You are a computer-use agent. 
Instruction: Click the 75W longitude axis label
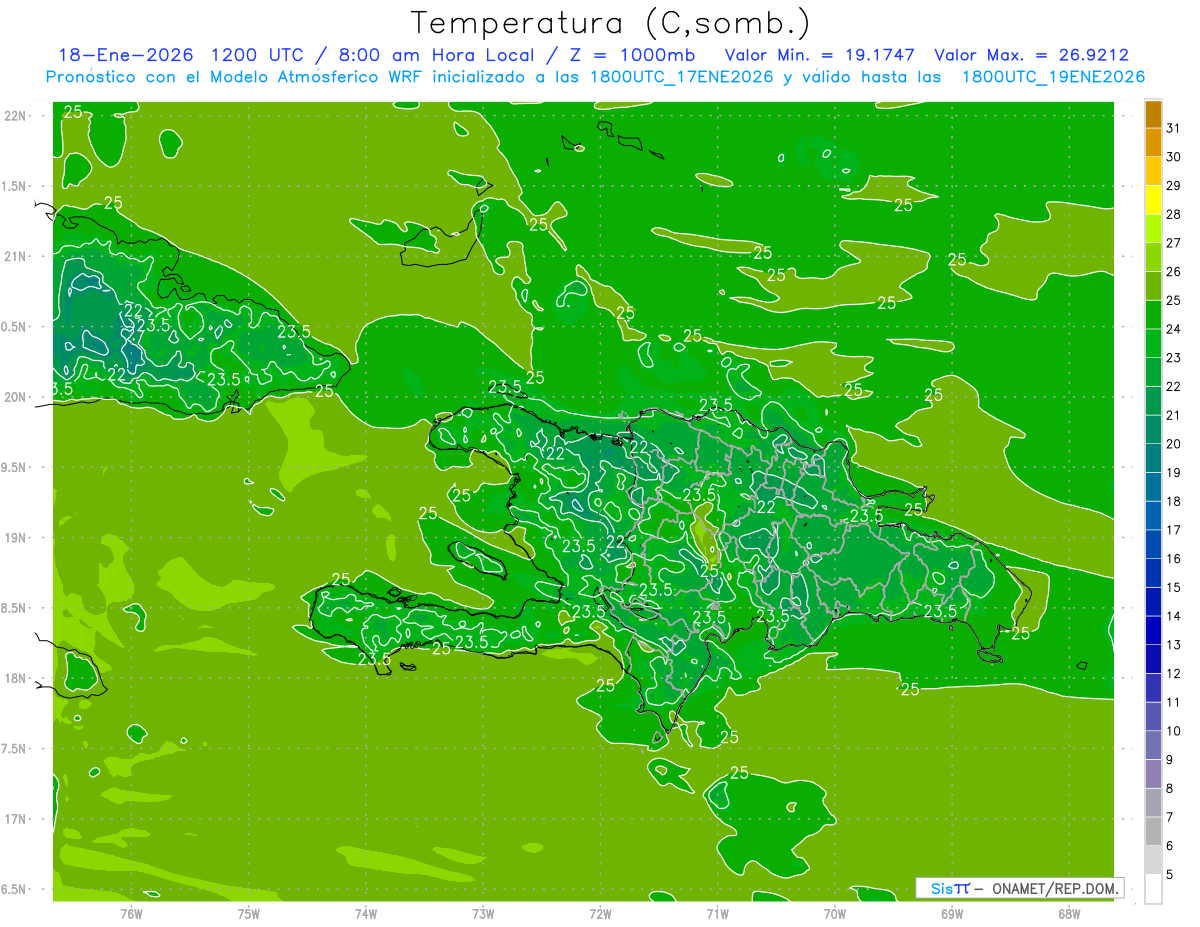pyautogui.click(x=249, y=913)
